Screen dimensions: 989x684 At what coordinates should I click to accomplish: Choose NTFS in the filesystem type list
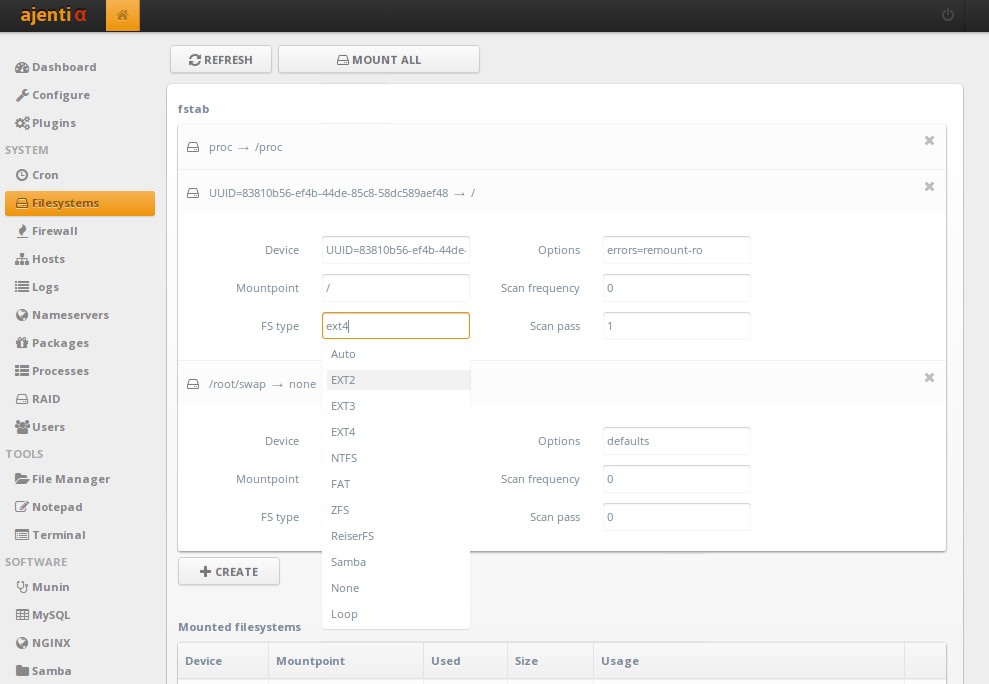pyautogui.click(x=344, y=458)
